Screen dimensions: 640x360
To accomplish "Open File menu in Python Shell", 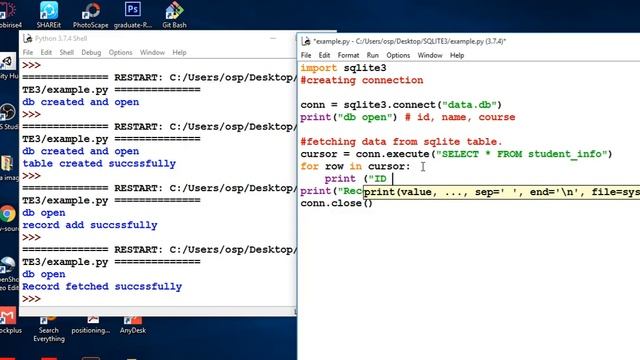I will pyautogui.click(x=28, y=52).
